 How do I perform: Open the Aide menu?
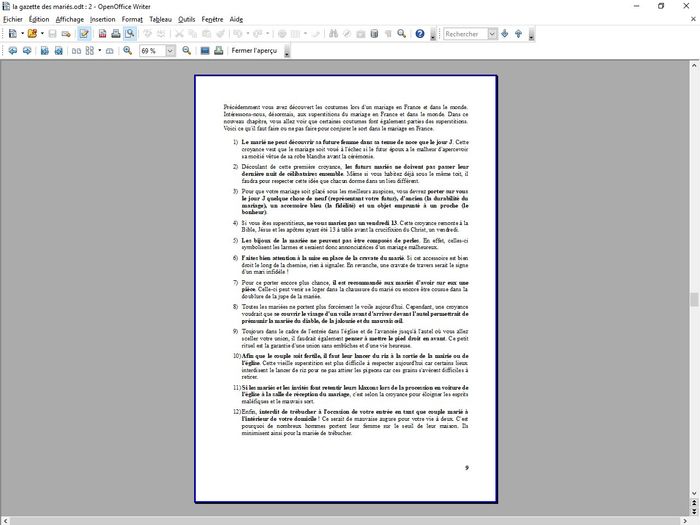click(x=236, y=19)
